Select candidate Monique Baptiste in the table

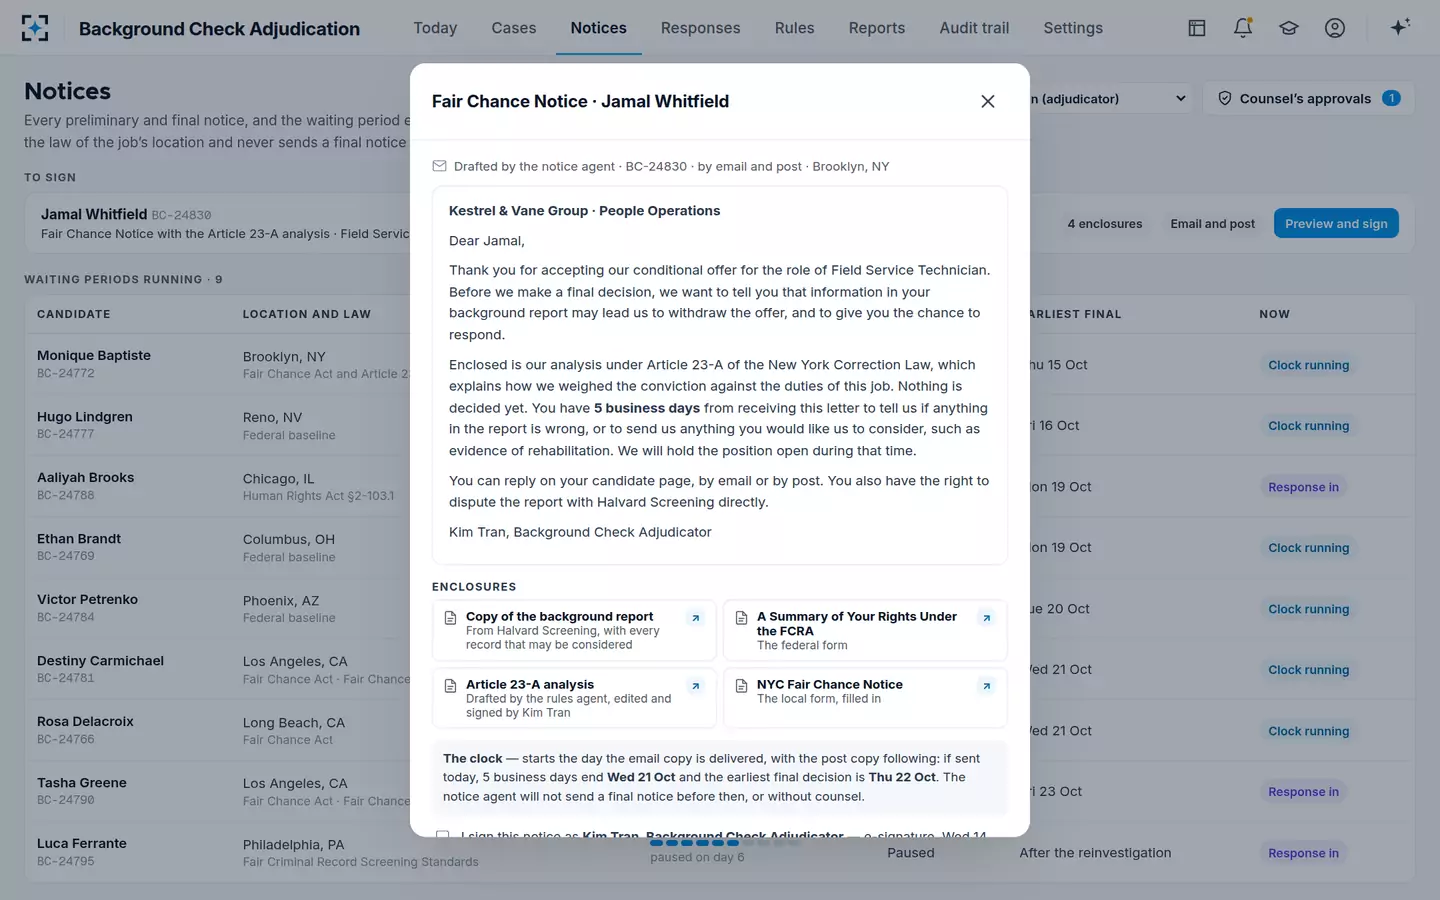click(x=94, y=355)
